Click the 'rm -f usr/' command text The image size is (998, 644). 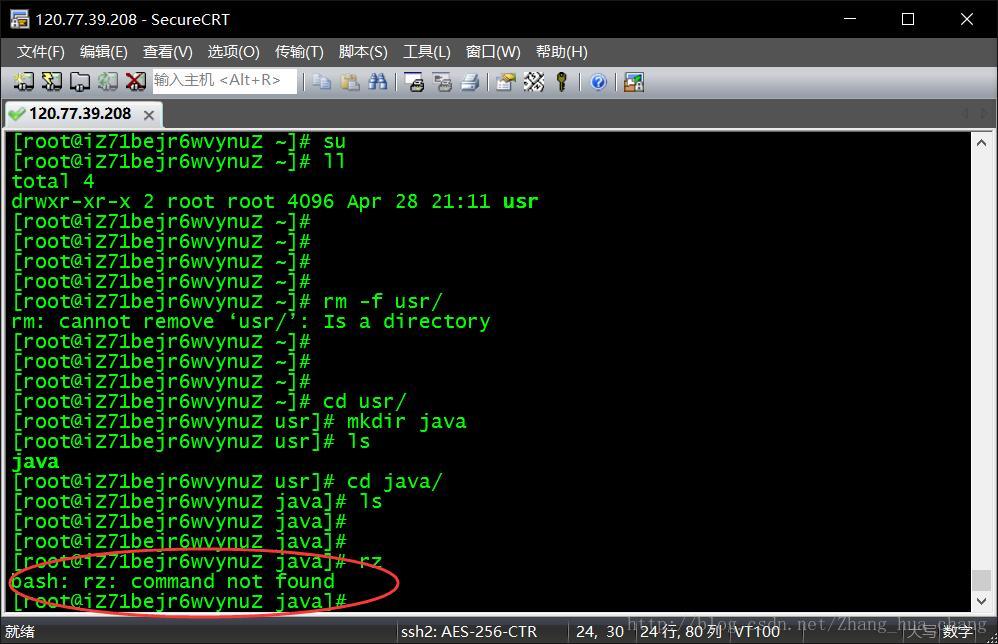pos(383,302)
